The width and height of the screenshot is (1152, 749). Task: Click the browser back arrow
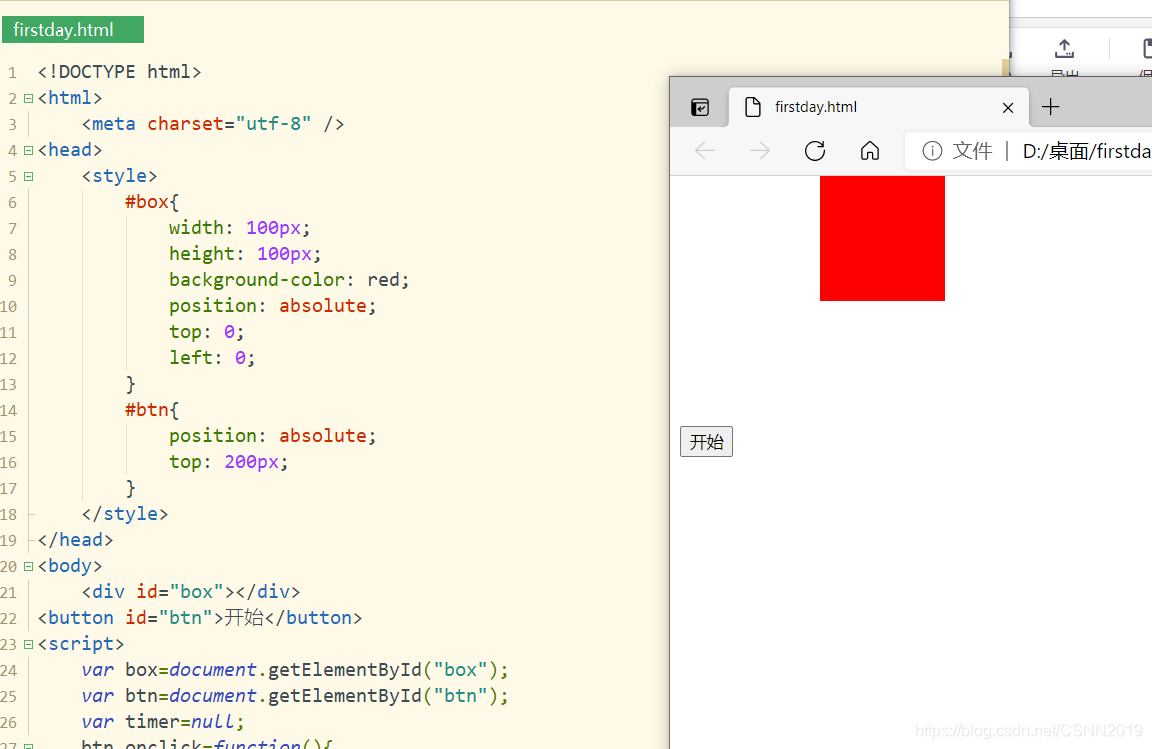point(705,151)
